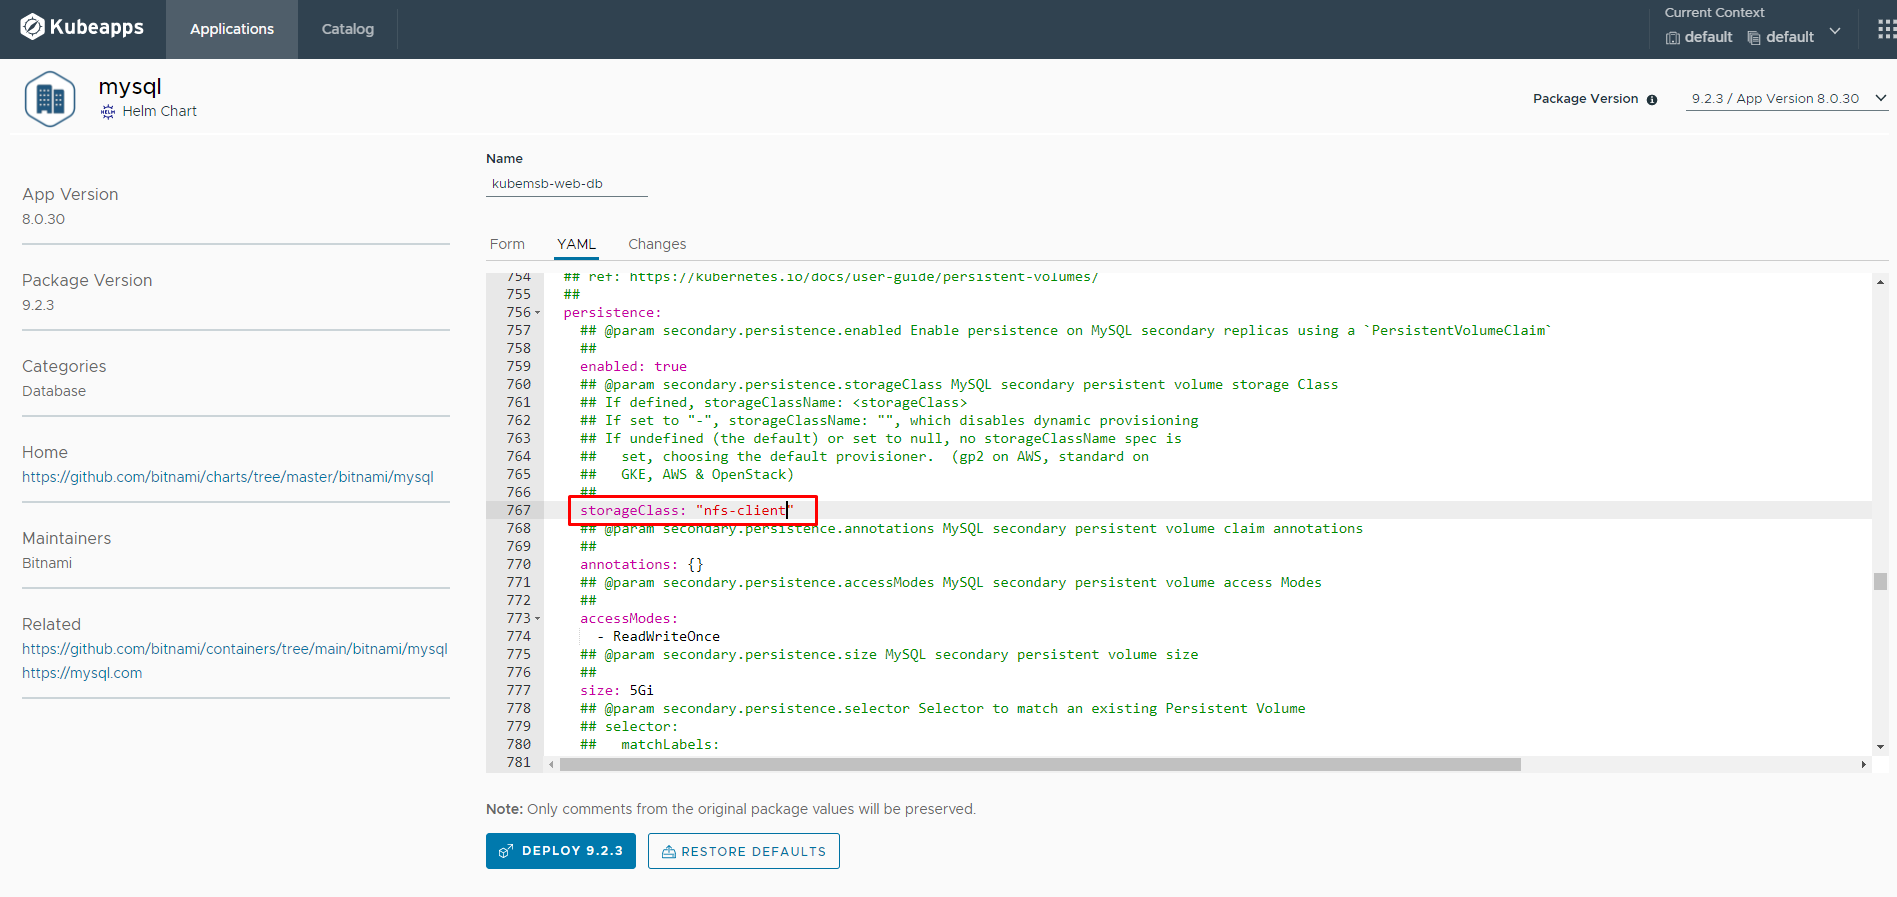Click the mysql package icon
The image size is (1897, 897).
pos(50,99)
